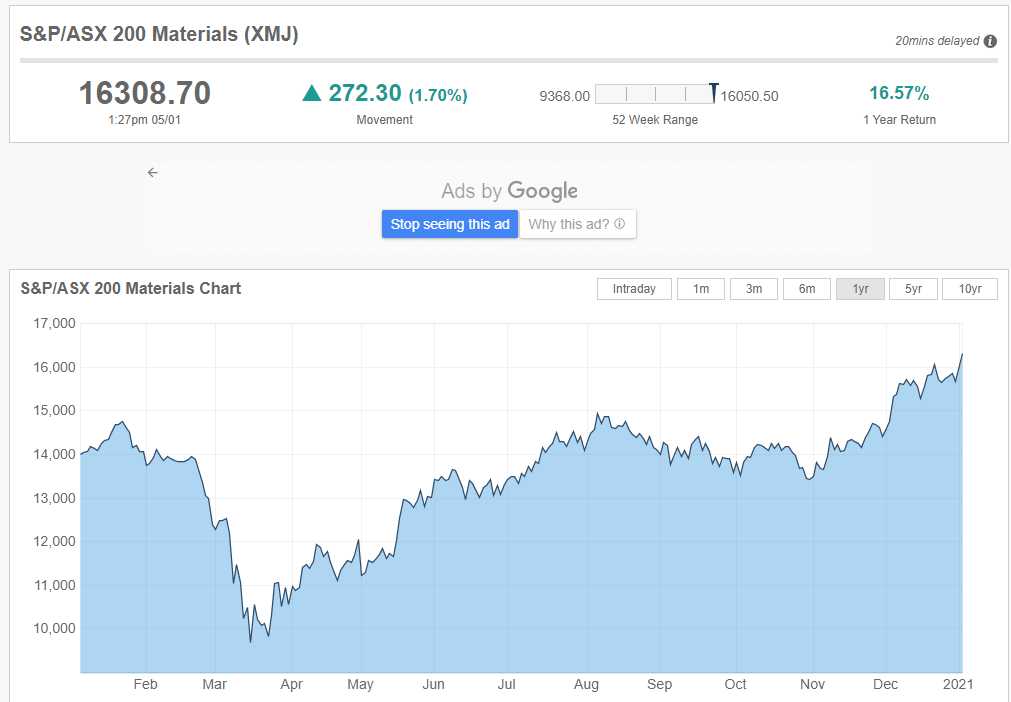Open the Why this ad? explanation

(577, 224)
